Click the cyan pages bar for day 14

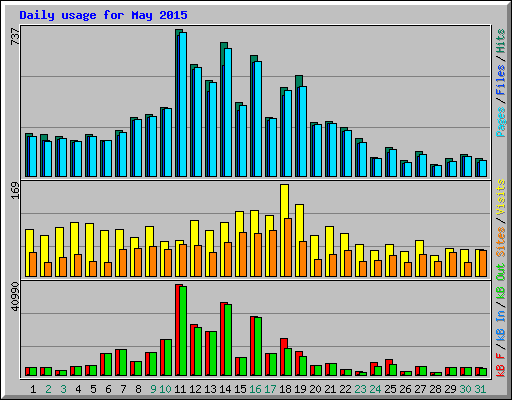click(x=228, y=112)
